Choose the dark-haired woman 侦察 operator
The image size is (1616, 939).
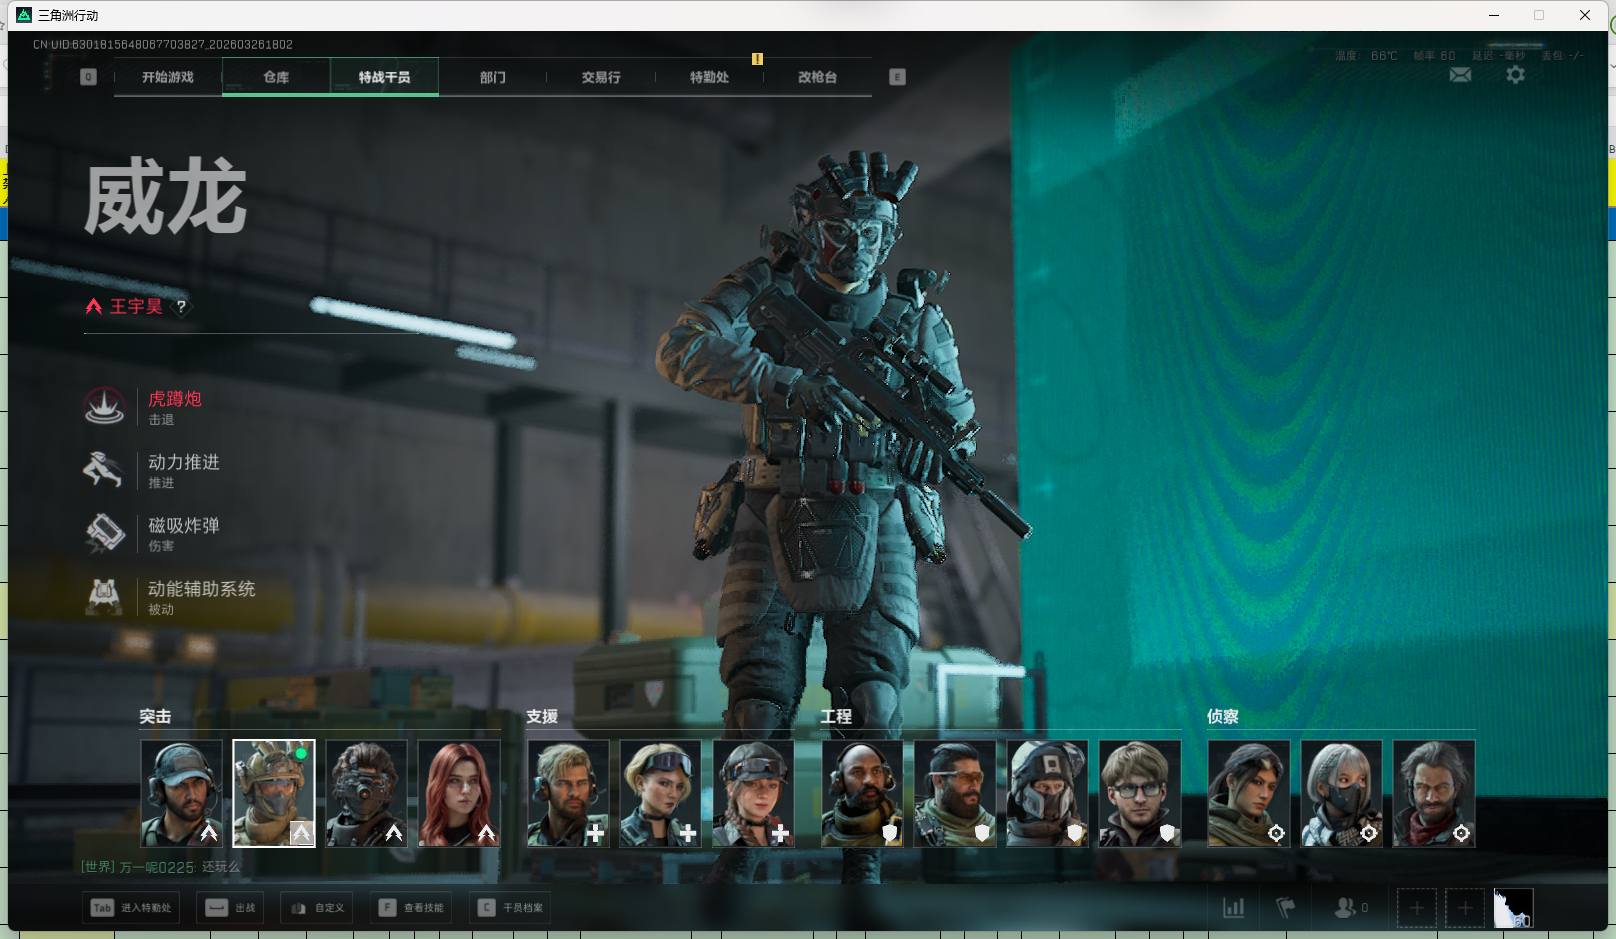pos(1249,793)
